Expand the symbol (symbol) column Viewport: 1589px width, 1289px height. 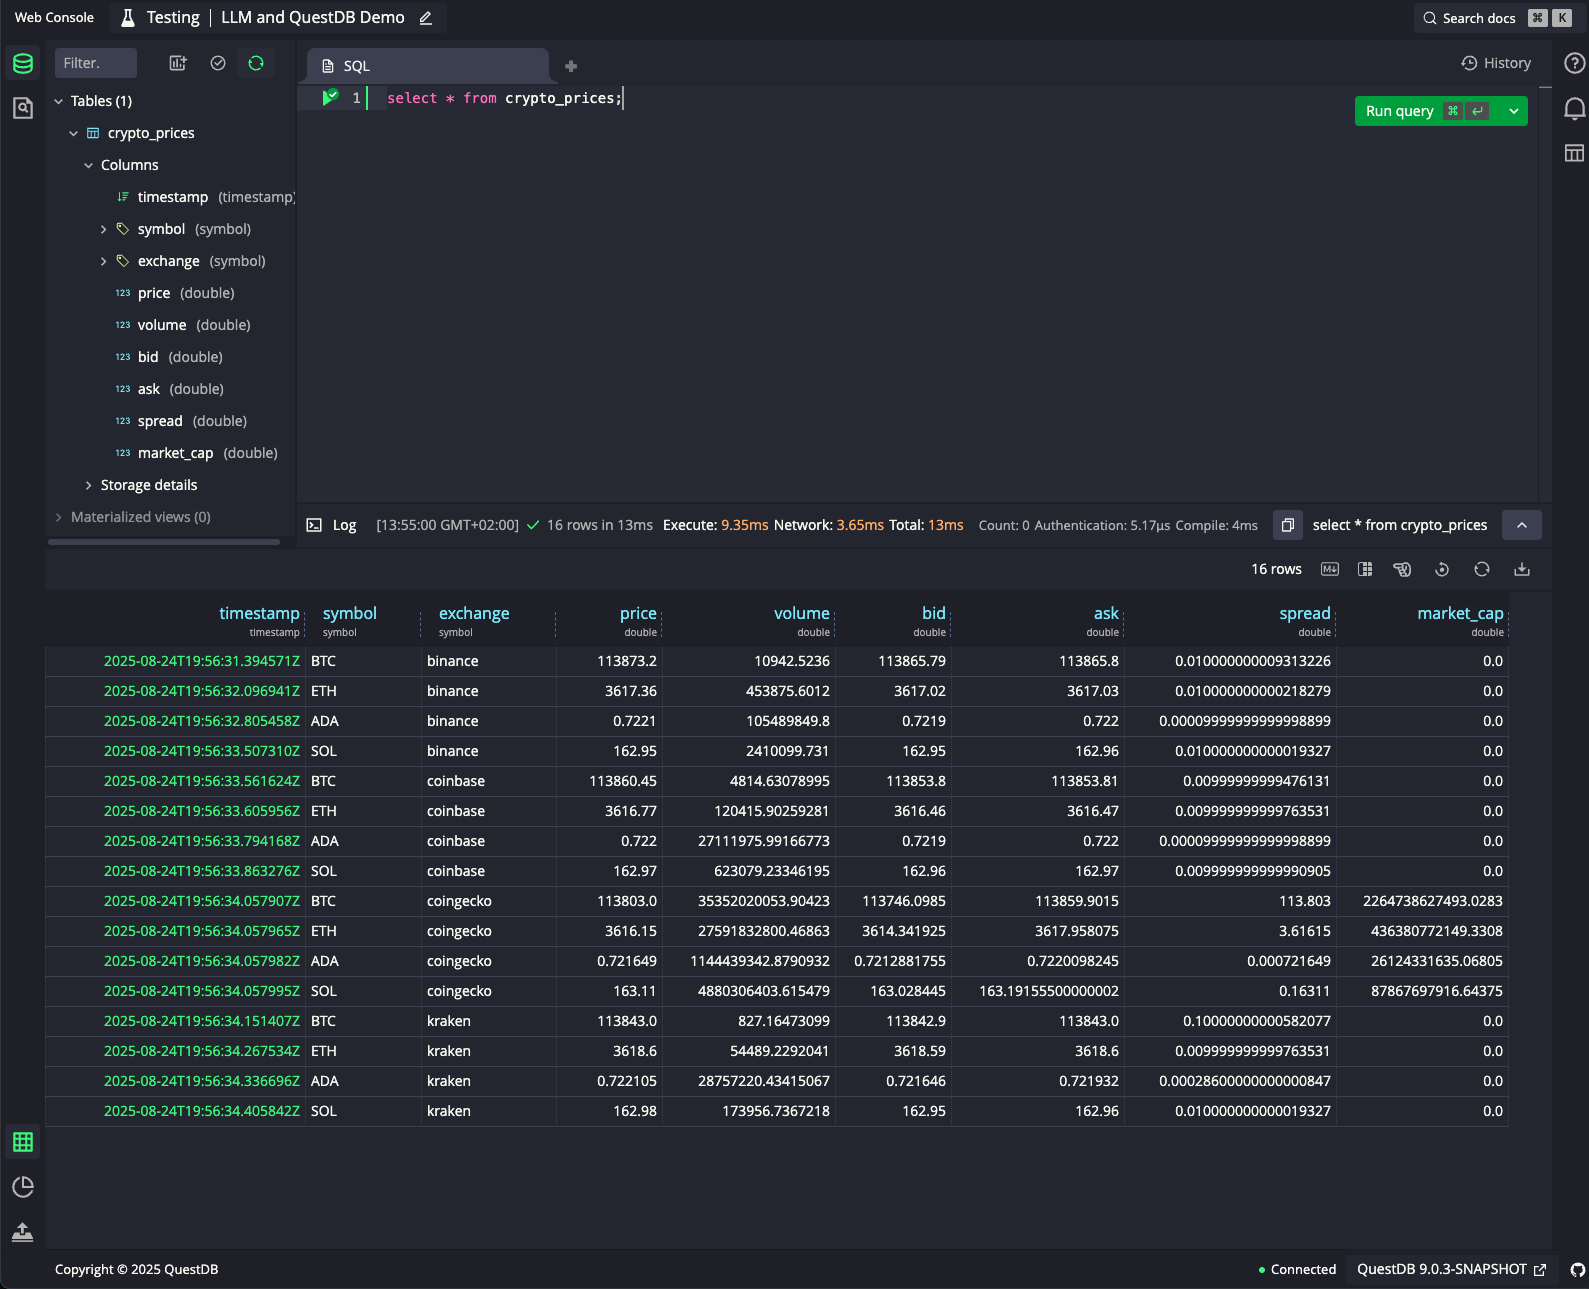(103, 229)
